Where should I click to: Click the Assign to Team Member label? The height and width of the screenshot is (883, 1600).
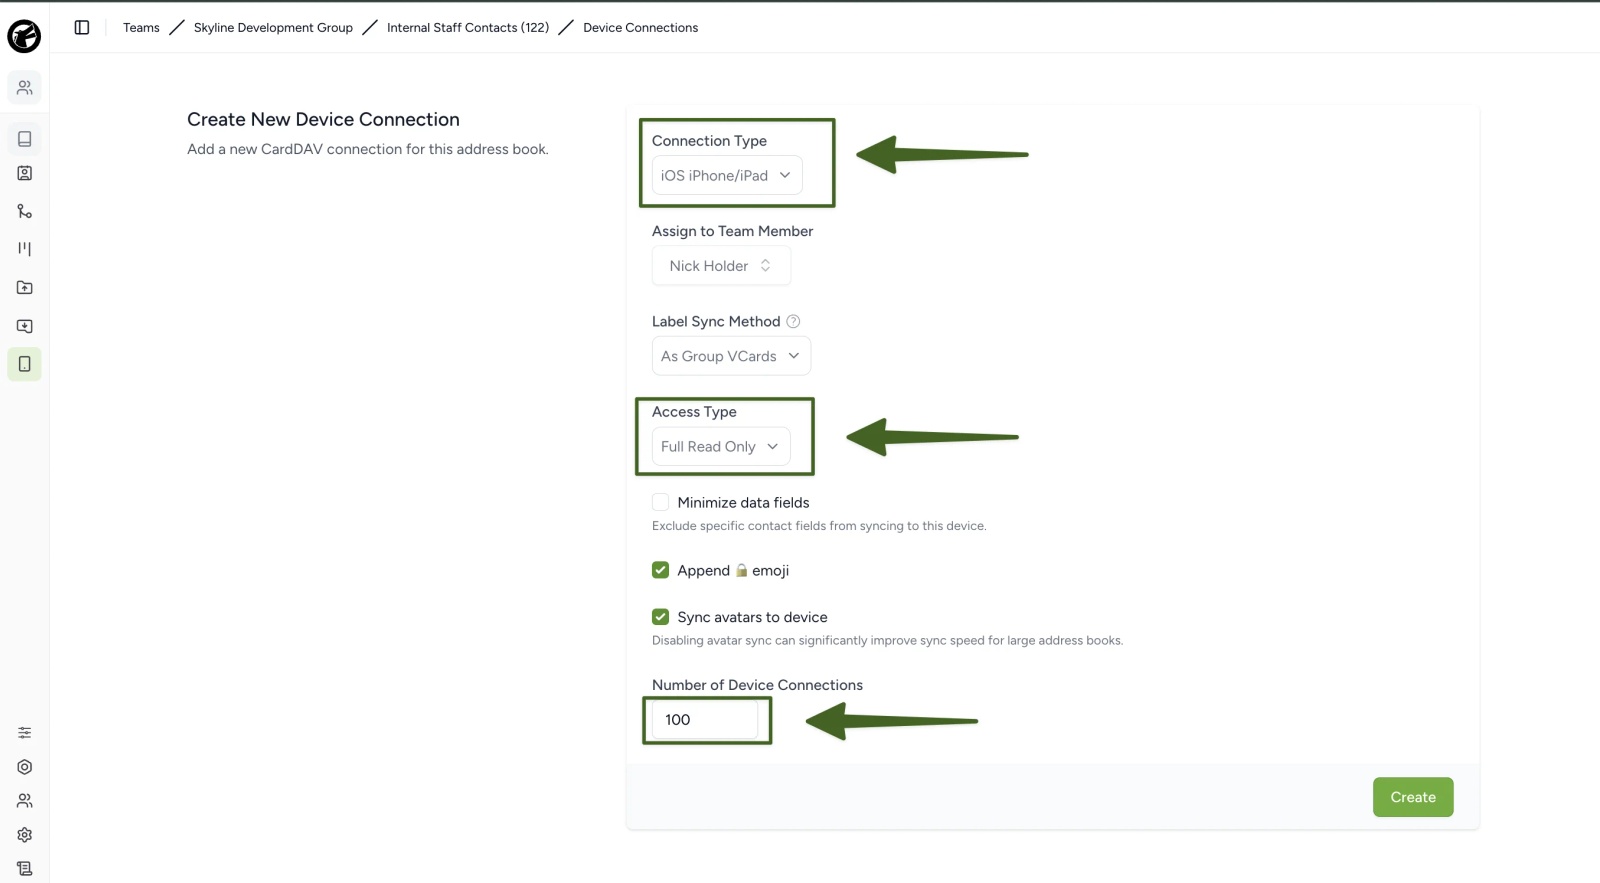pyautogui.click(x=732, y=231)
